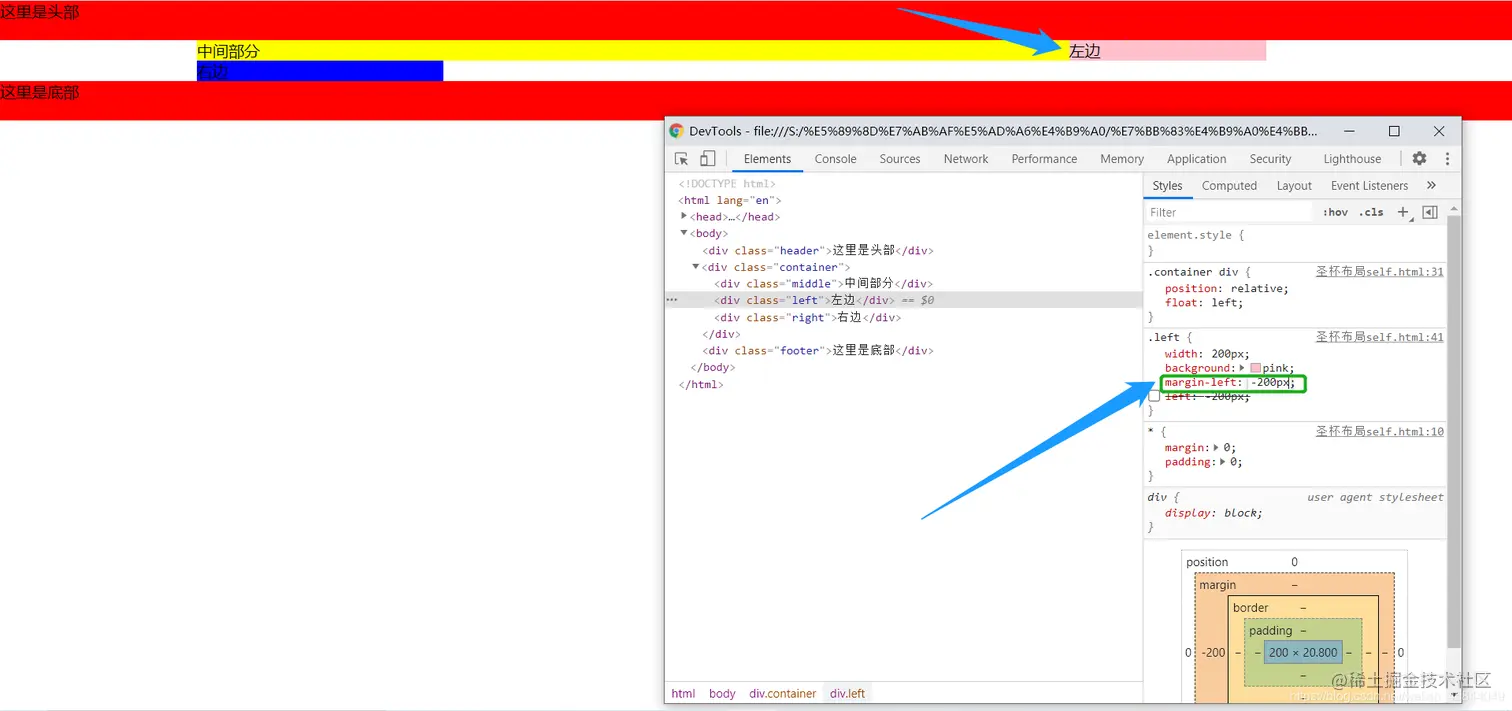
Task: Select the div class footer node
Action: 818,350
